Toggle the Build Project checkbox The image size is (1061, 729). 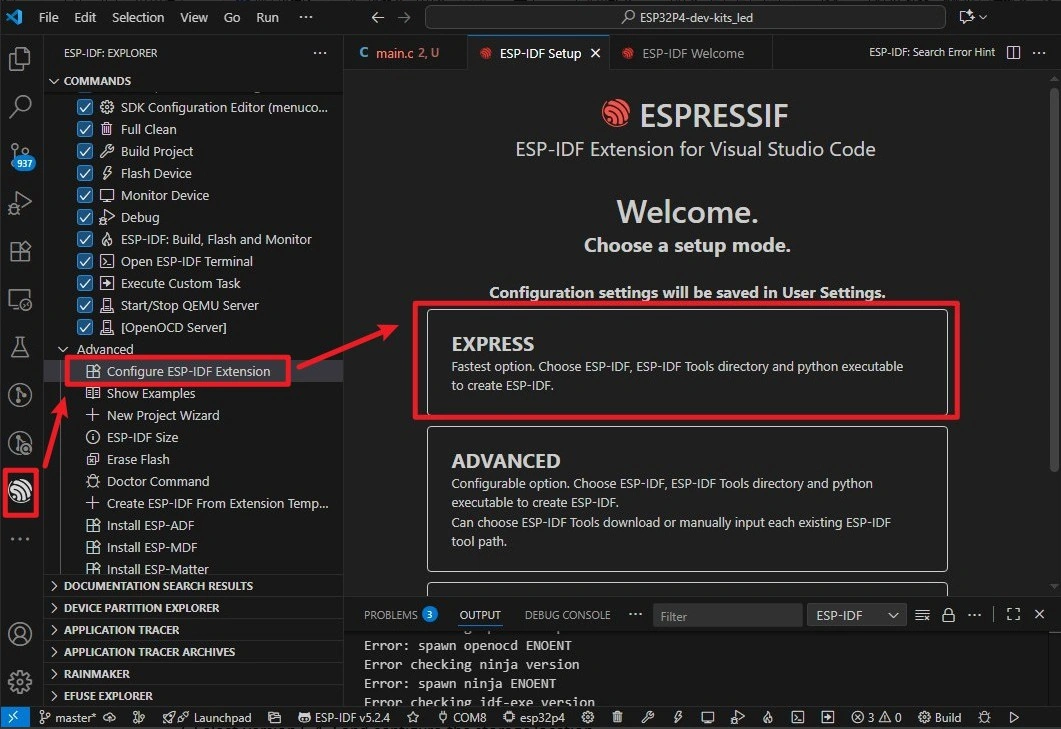point(85,151)
